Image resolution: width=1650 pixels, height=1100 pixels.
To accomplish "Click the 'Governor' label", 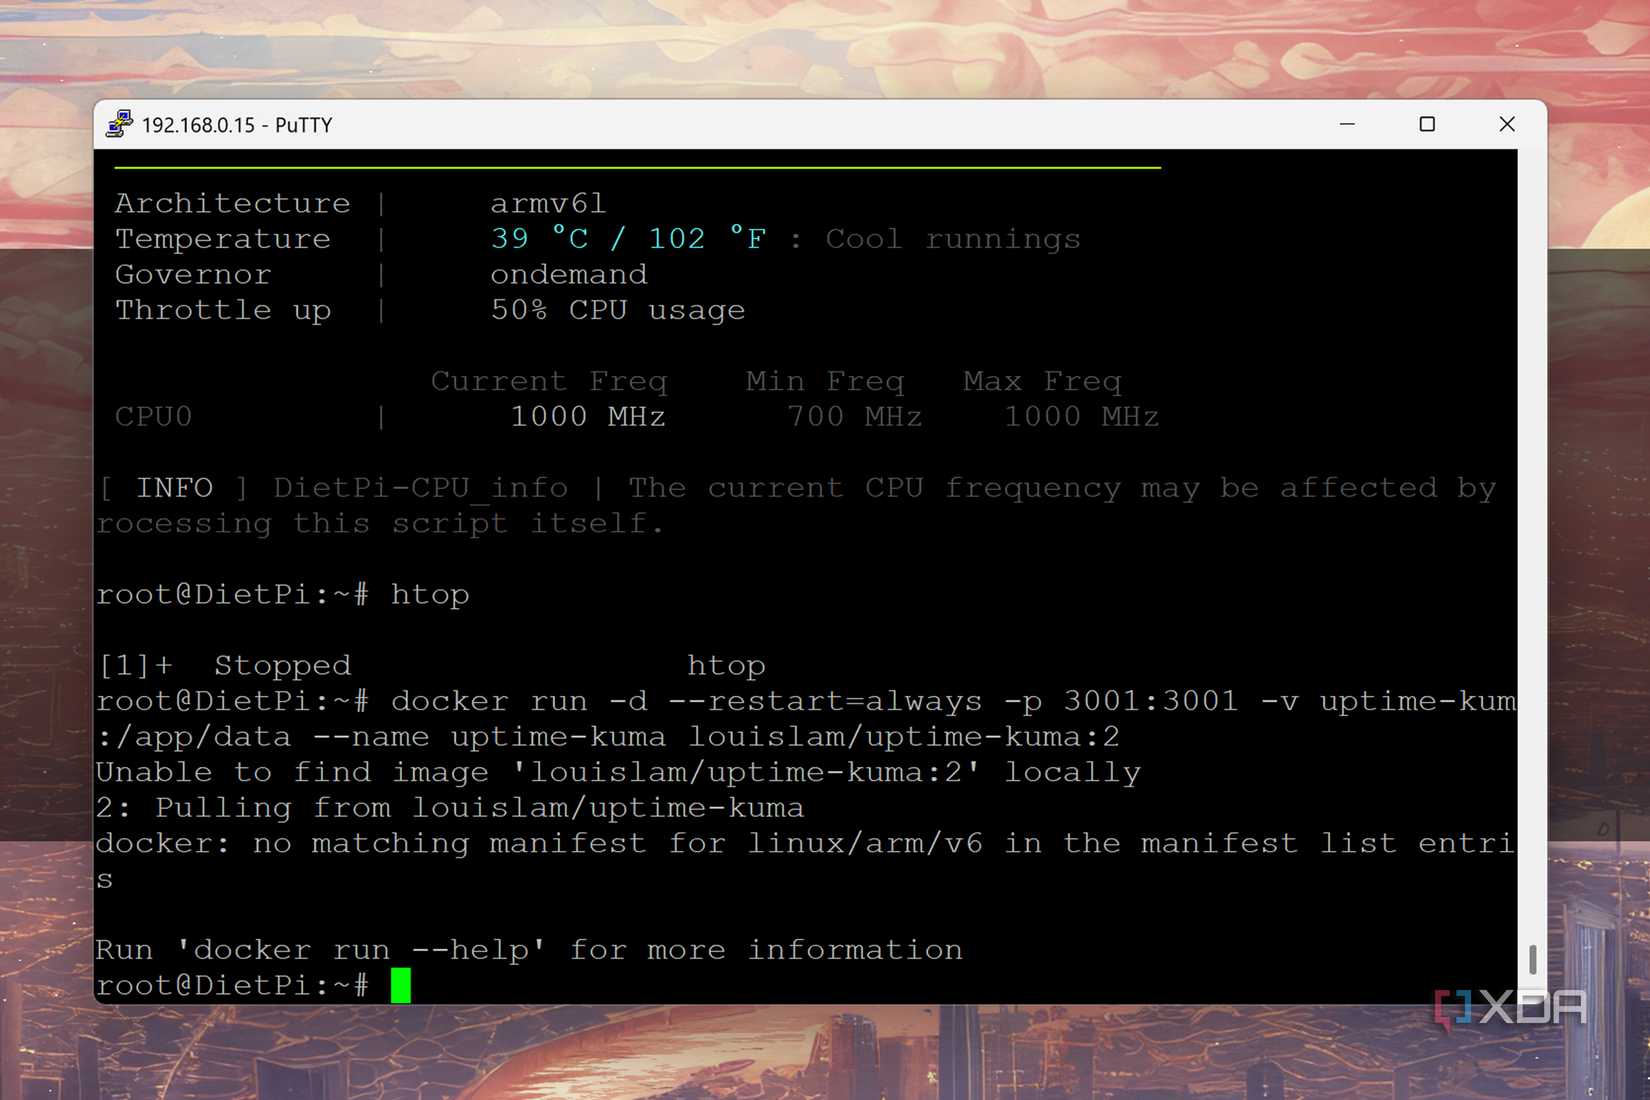I will [x=193, y=274].
